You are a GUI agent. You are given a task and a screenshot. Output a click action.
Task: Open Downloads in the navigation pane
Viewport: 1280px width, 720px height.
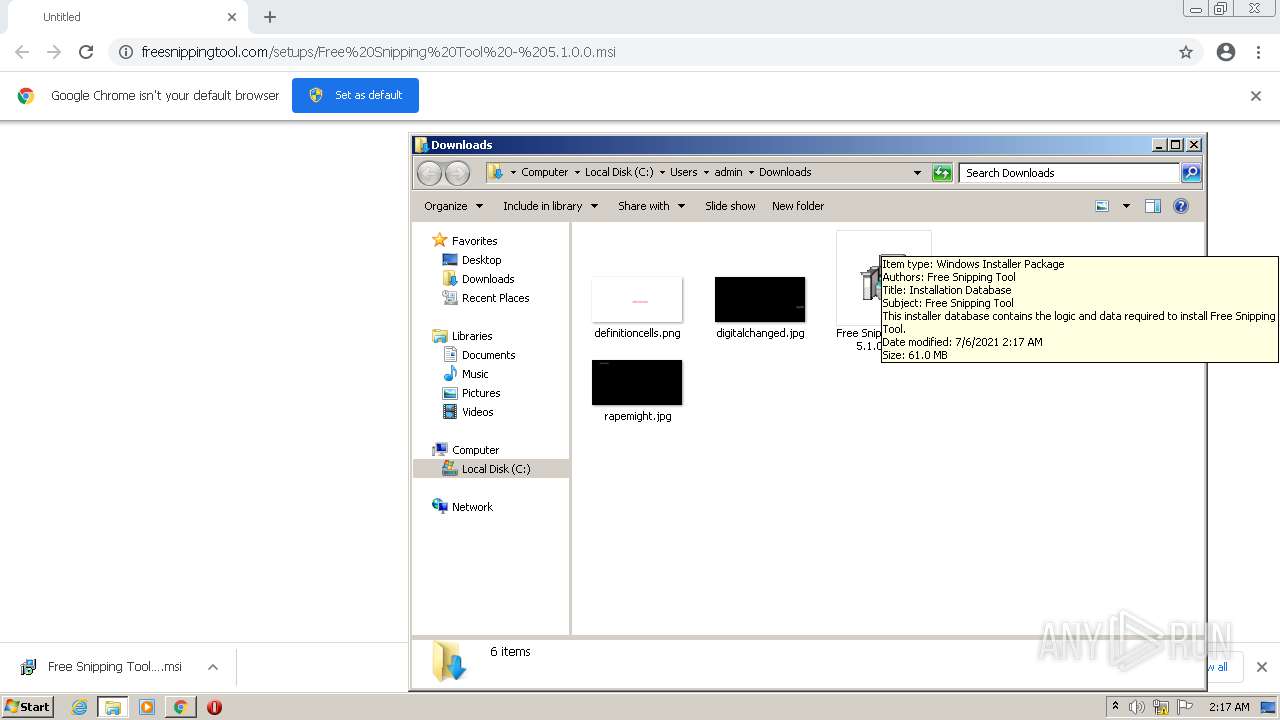[488, 279]
